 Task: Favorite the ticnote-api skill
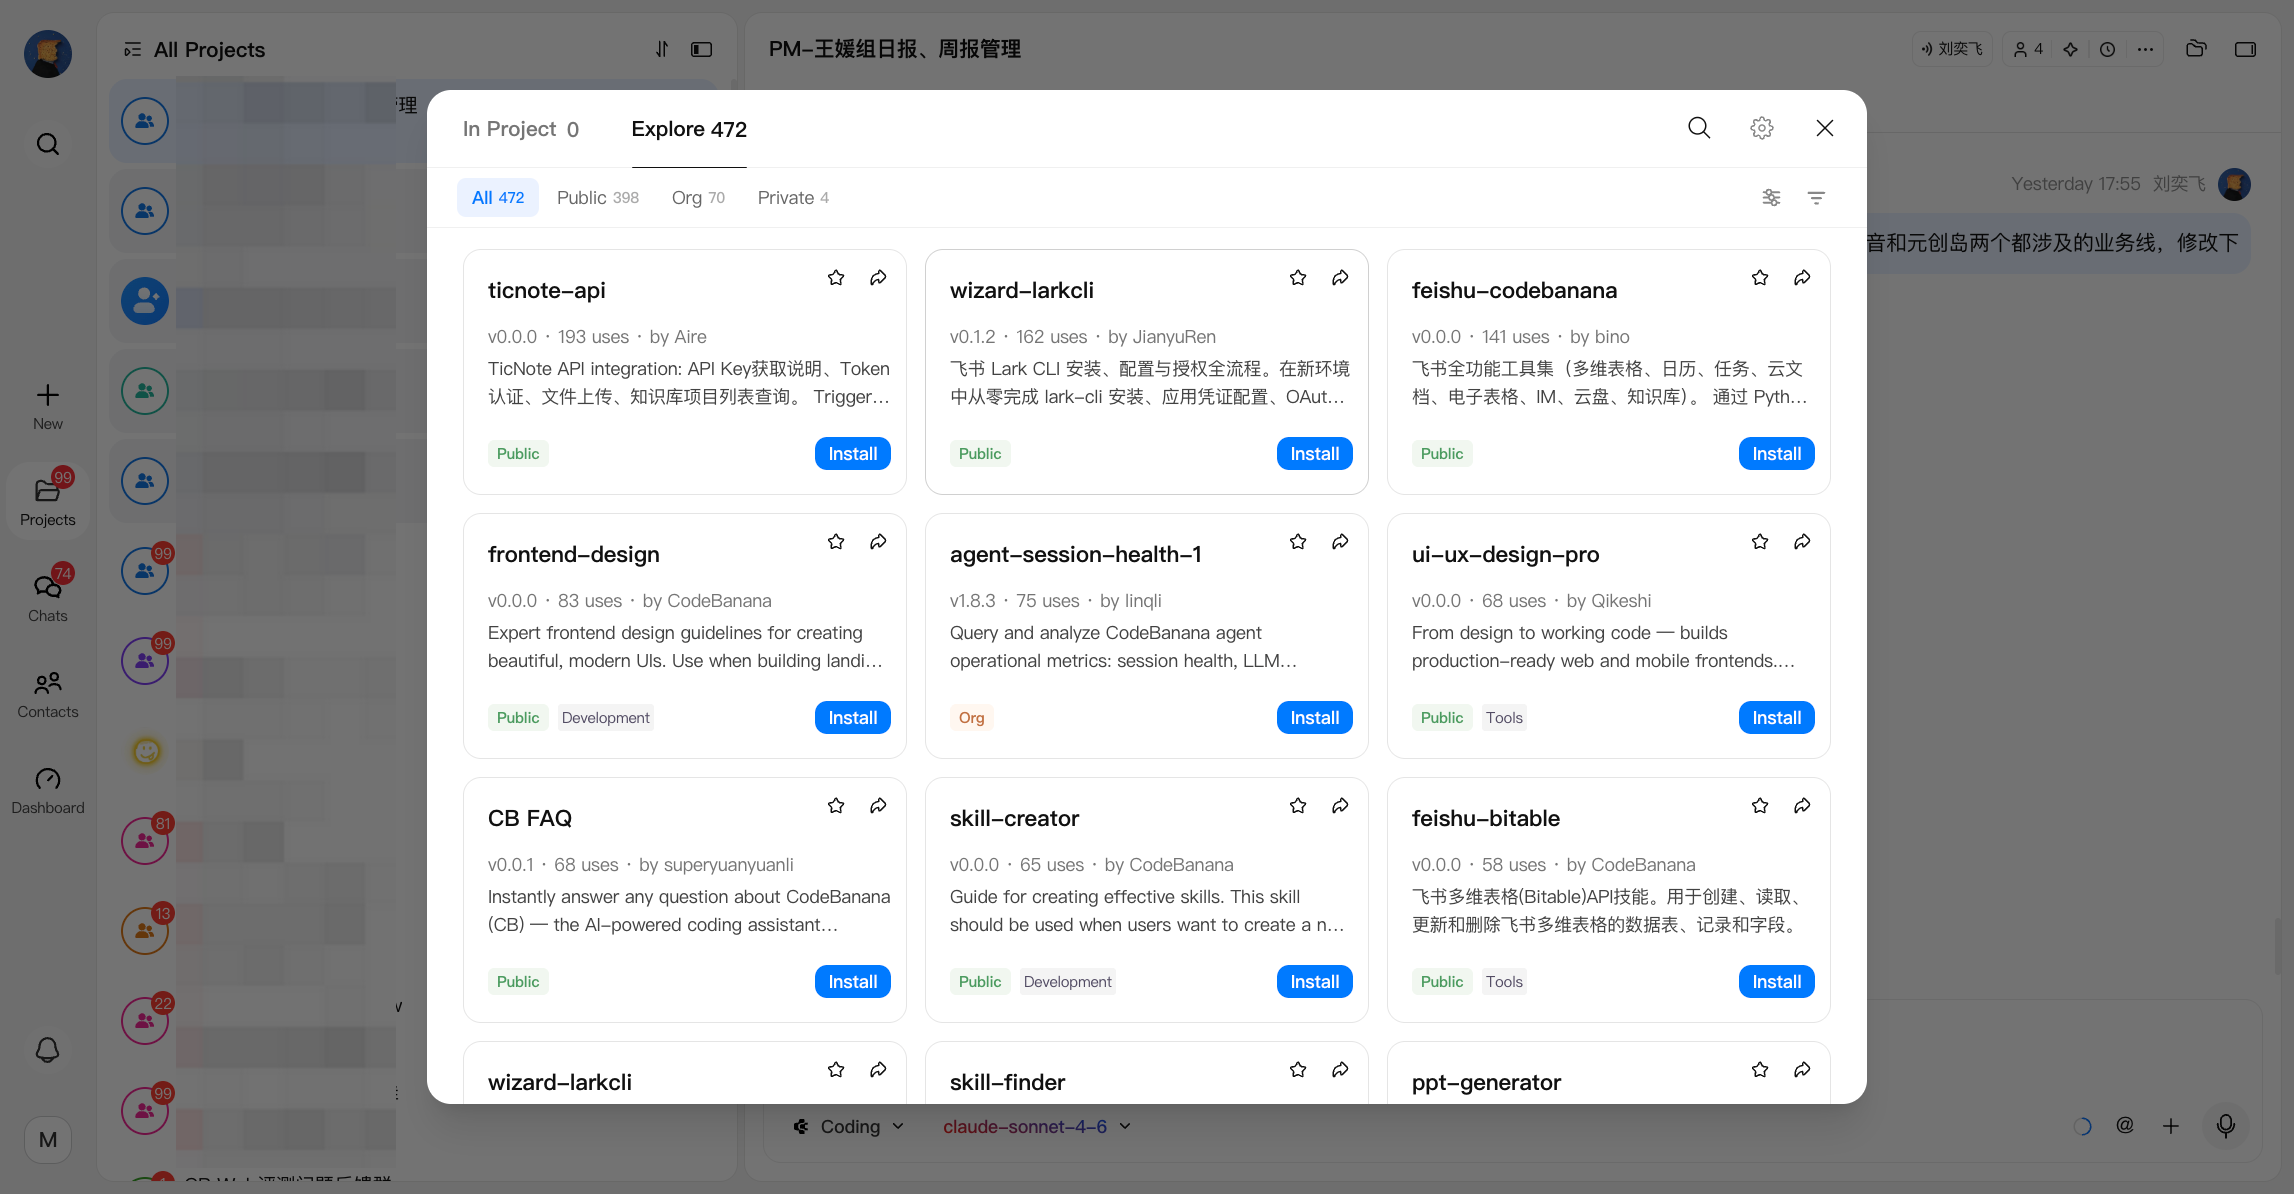[x=836, y=278]
